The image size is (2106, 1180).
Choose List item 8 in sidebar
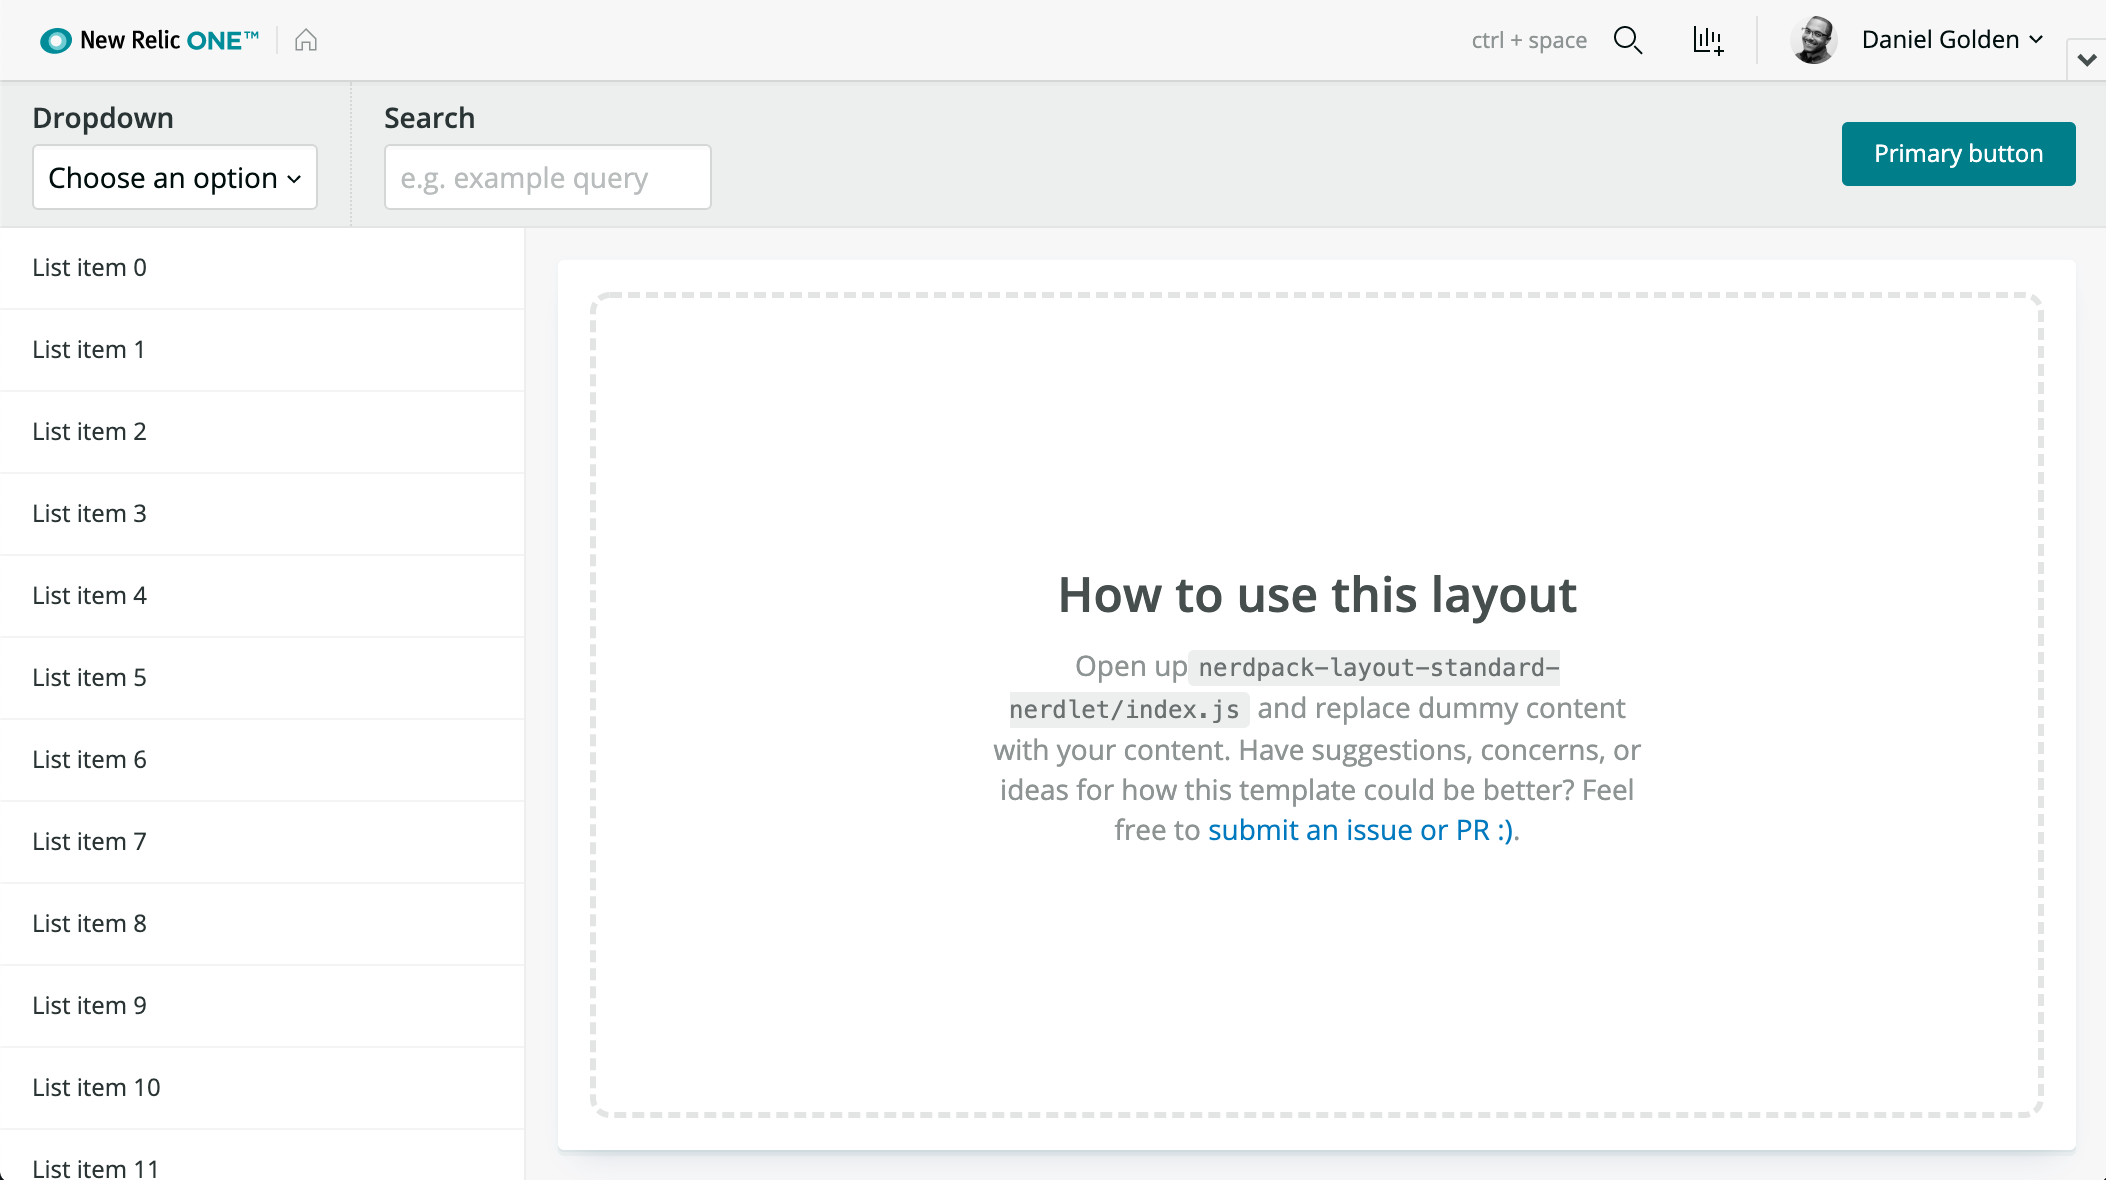tap(90, 924)
